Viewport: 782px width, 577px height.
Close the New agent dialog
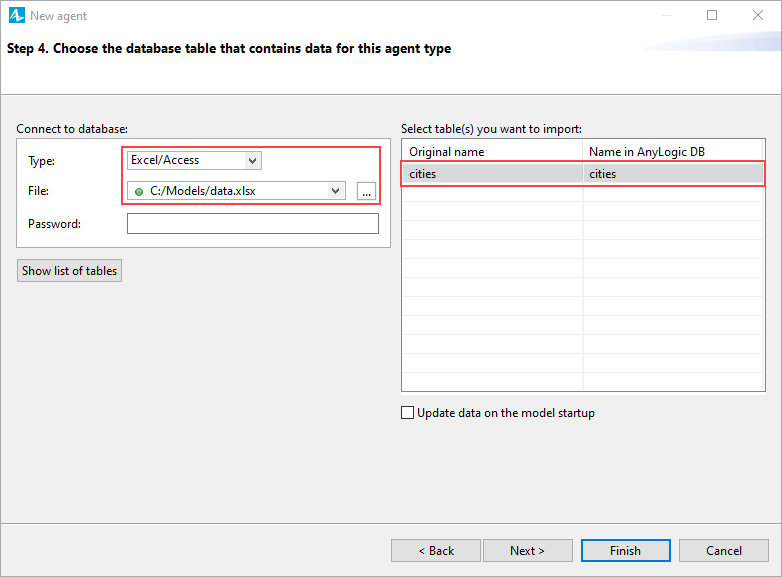758,15
